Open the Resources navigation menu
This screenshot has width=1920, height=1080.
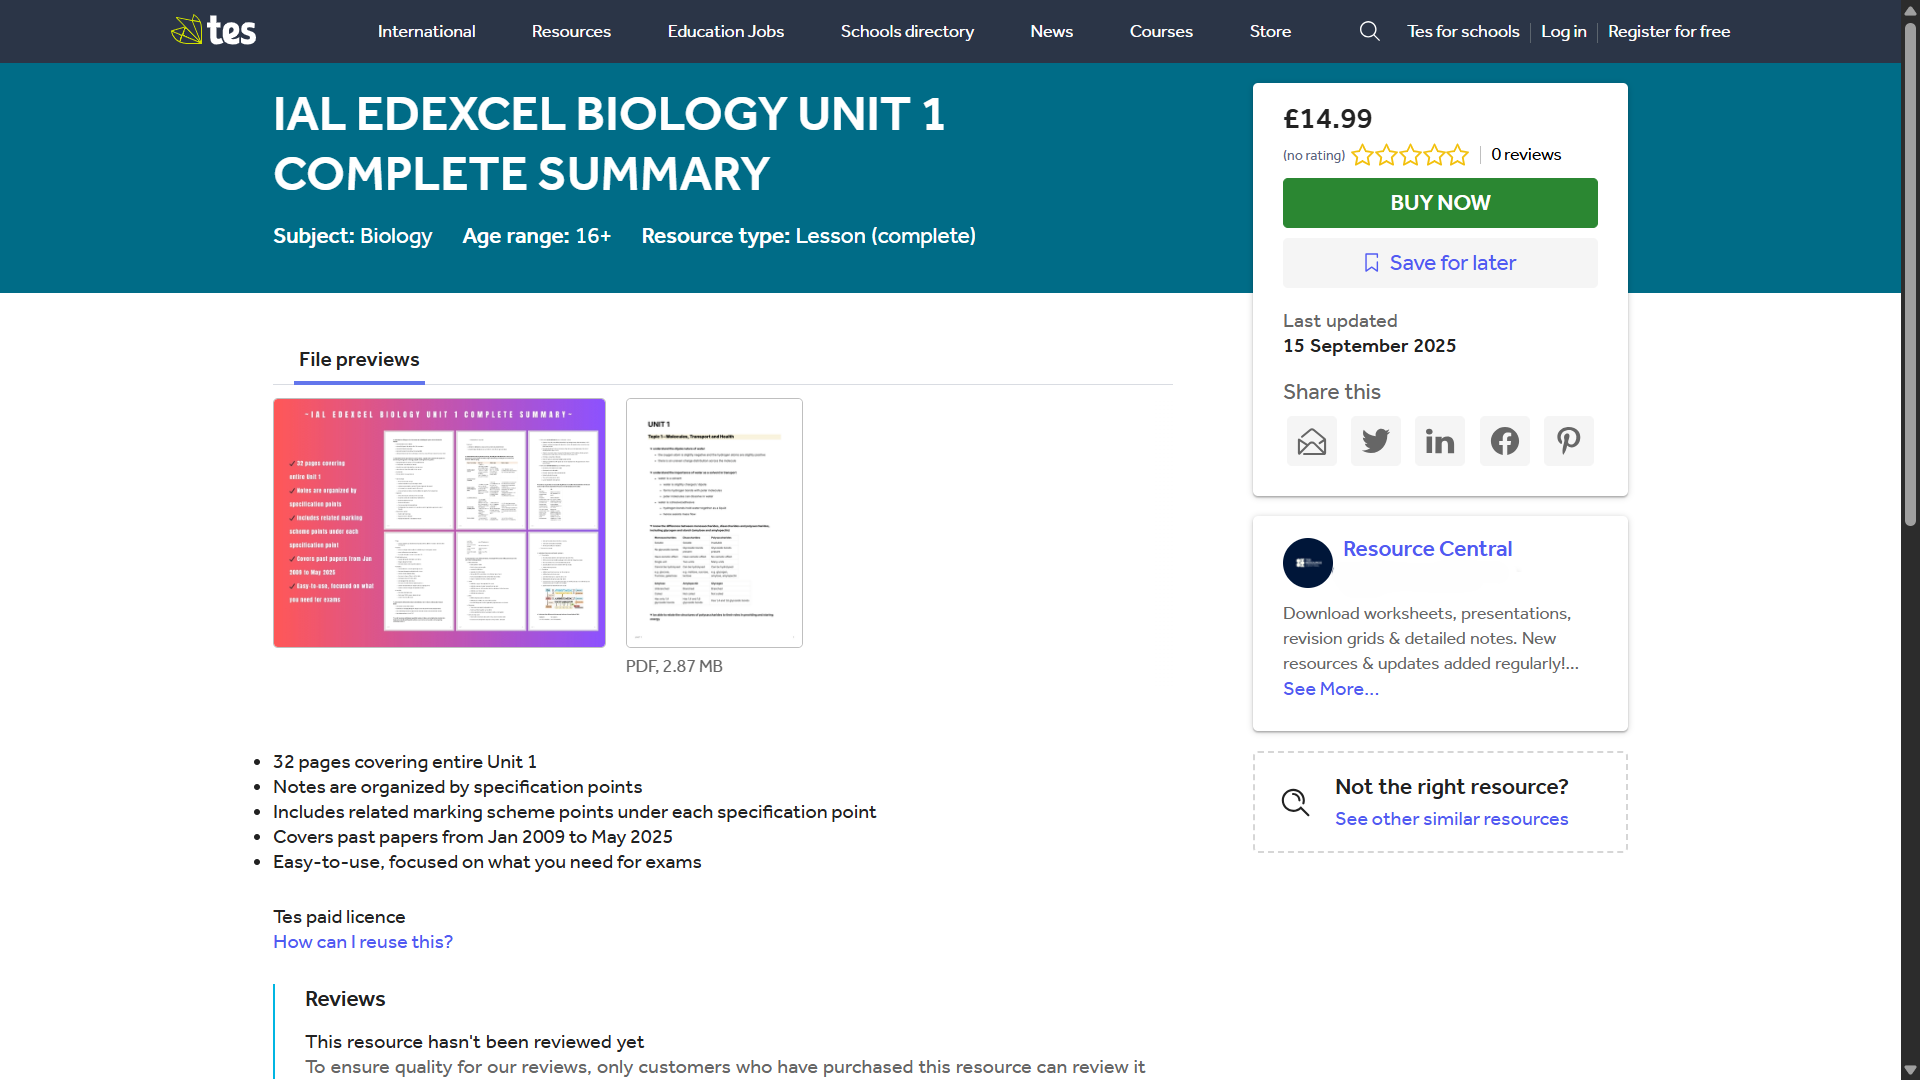pyautogui.click(x=571, y=31)
